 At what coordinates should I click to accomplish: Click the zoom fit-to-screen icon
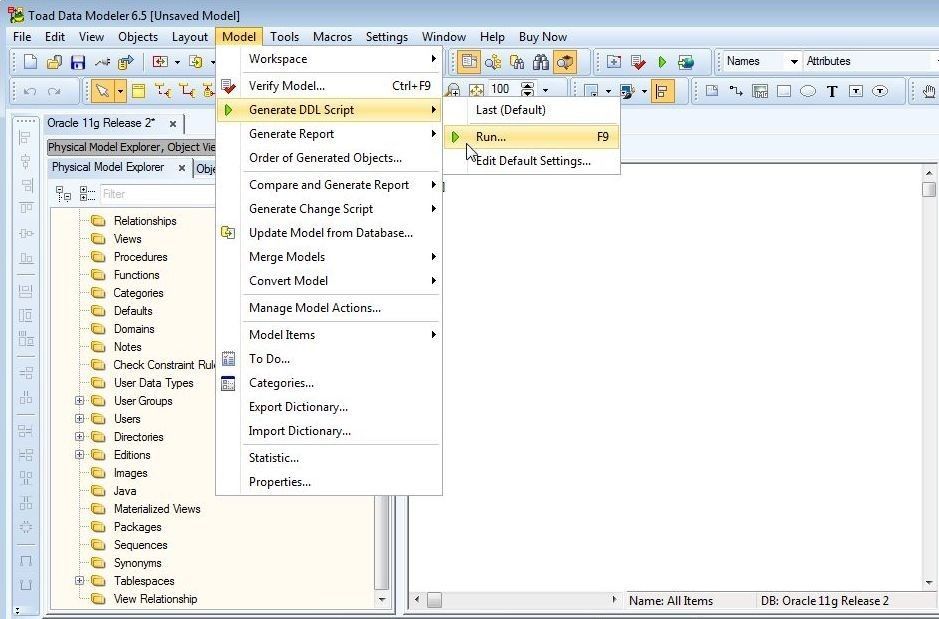(476, 91)
